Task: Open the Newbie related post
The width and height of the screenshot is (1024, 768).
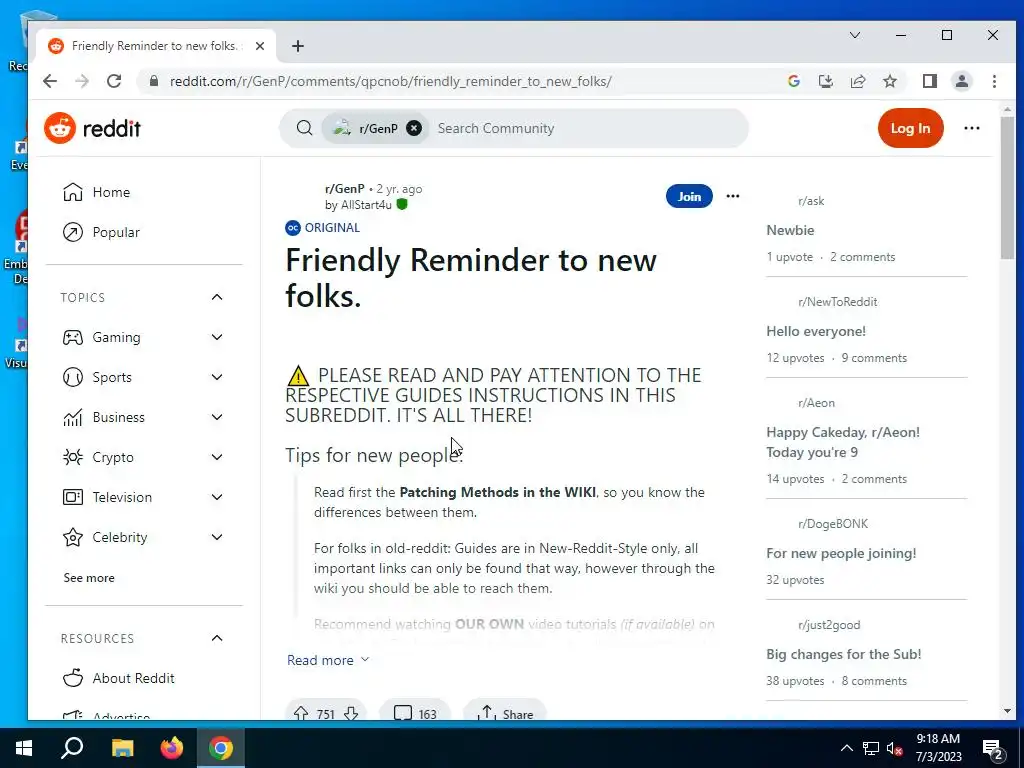Action: point(790,230)
